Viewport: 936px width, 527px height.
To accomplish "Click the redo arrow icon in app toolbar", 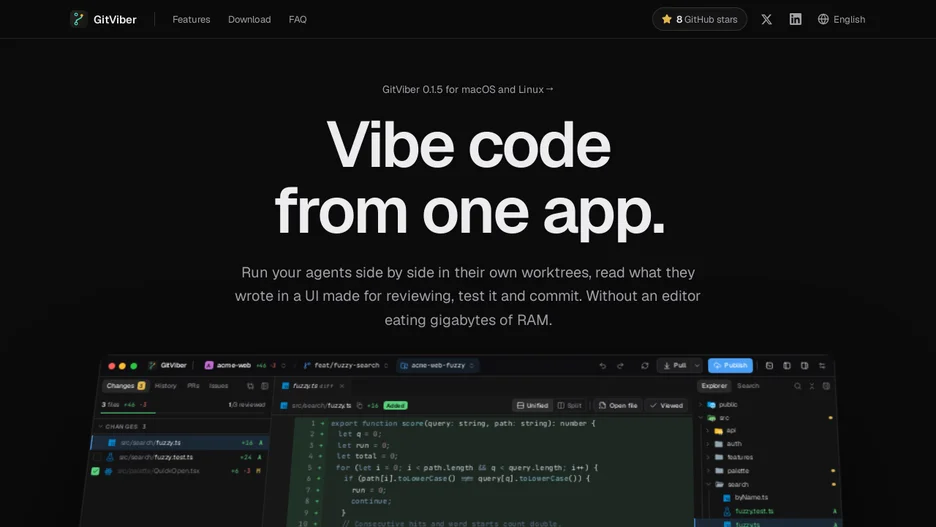I will (620, 366).
